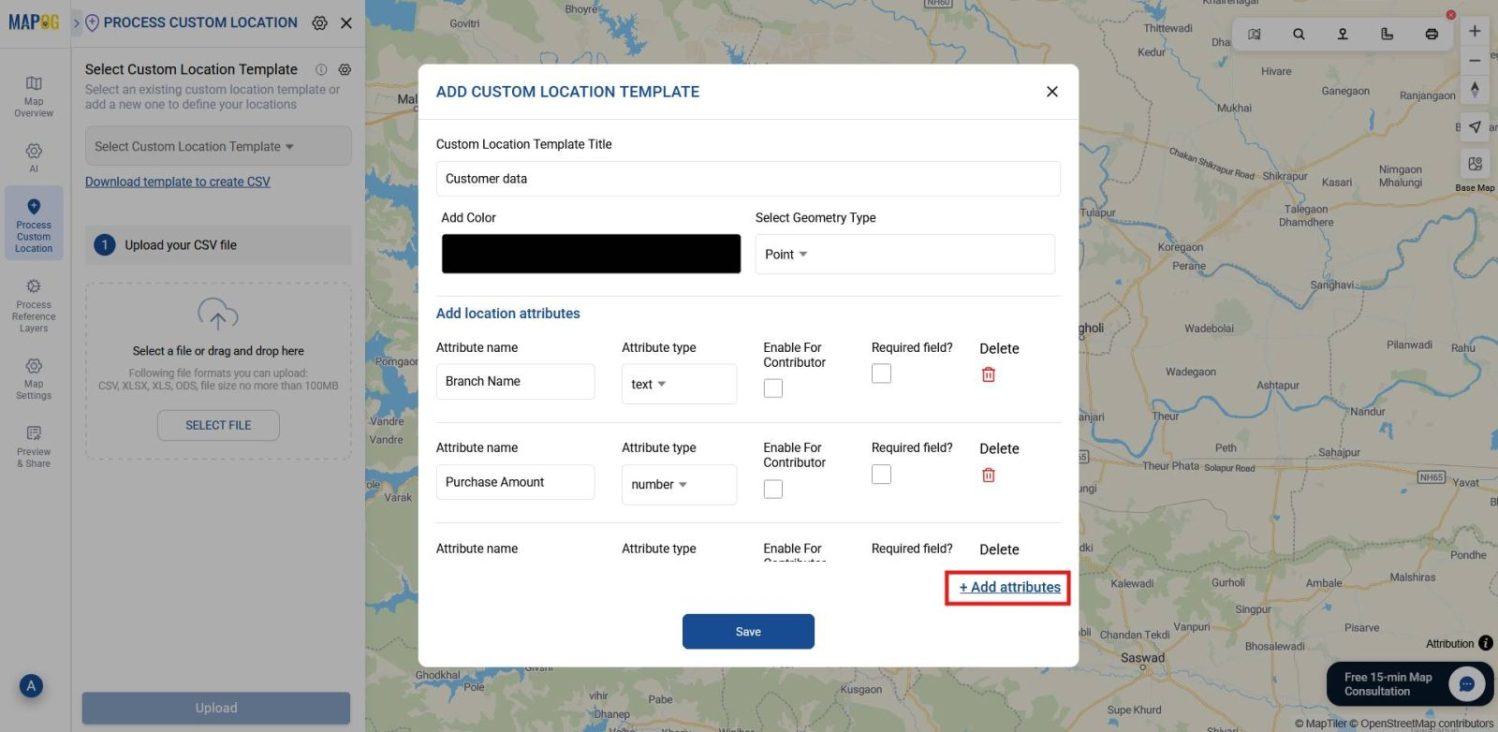The image size is (1498, 732).
Task: Open the Base Map selector icon
Action: 1474,164
